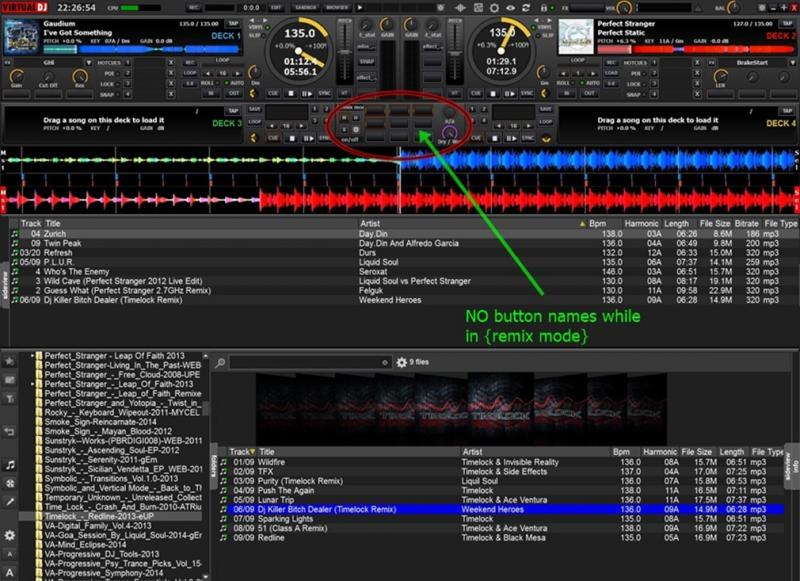Click Deck 2 LEN effect knob
800x581 pixels.
click(720, 77)
